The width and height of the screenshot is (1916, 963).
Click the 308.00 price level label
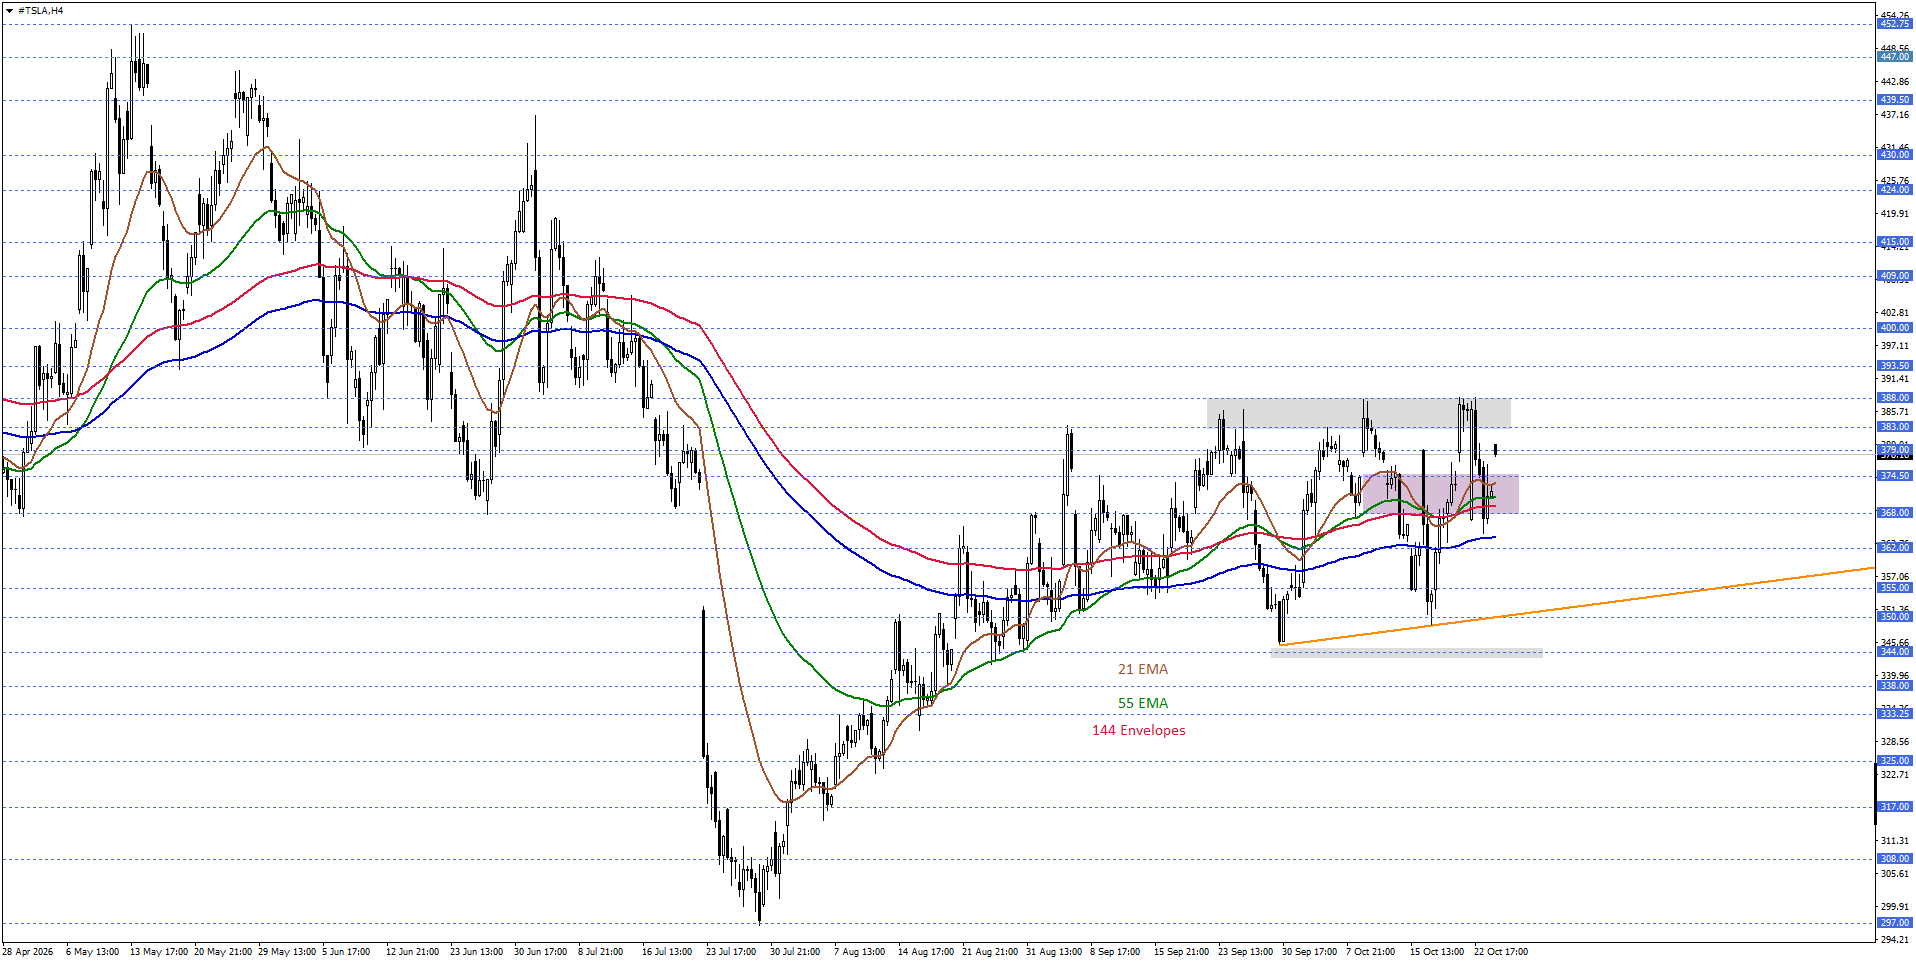[x=1895, y=859]
